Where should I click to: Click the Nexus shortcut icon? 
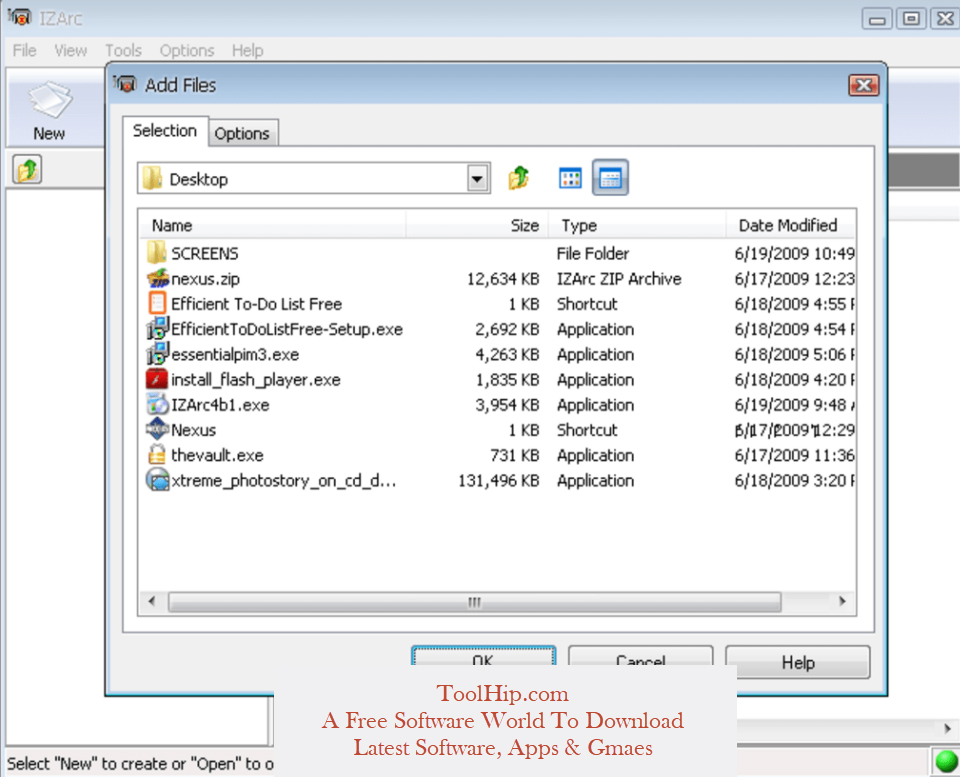point(157,429)
